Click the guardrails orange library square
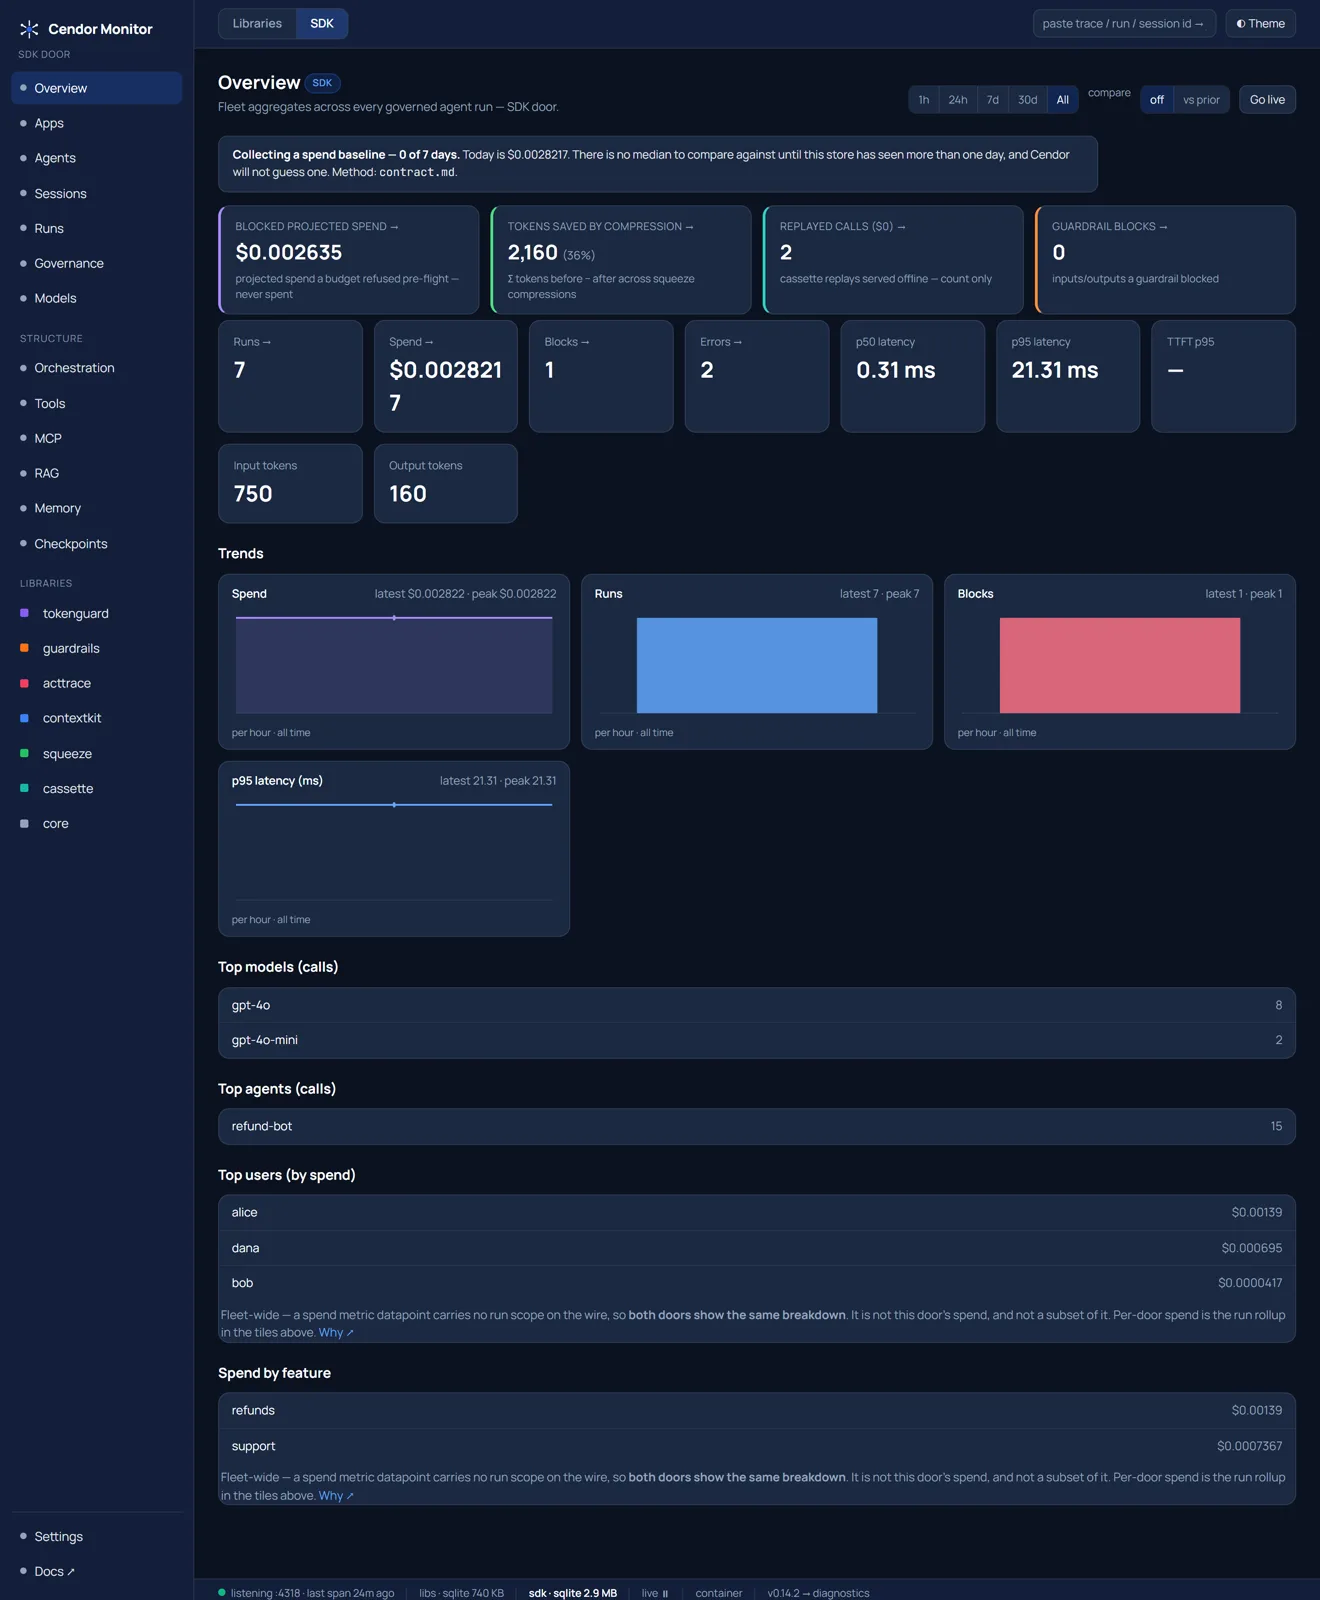This screenshot has width=1320, height=1600. pyautogui.click(x=24, y=648)
